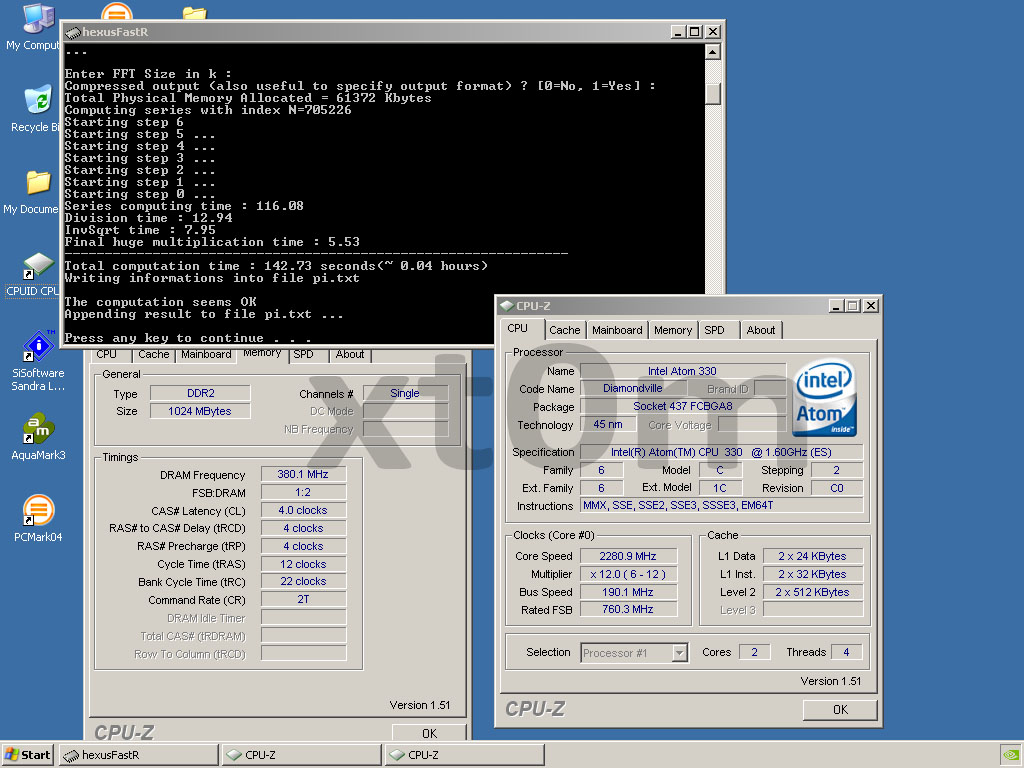Click memory Type value DDR2
This screenshot has height=768, width=1024.
200,393
